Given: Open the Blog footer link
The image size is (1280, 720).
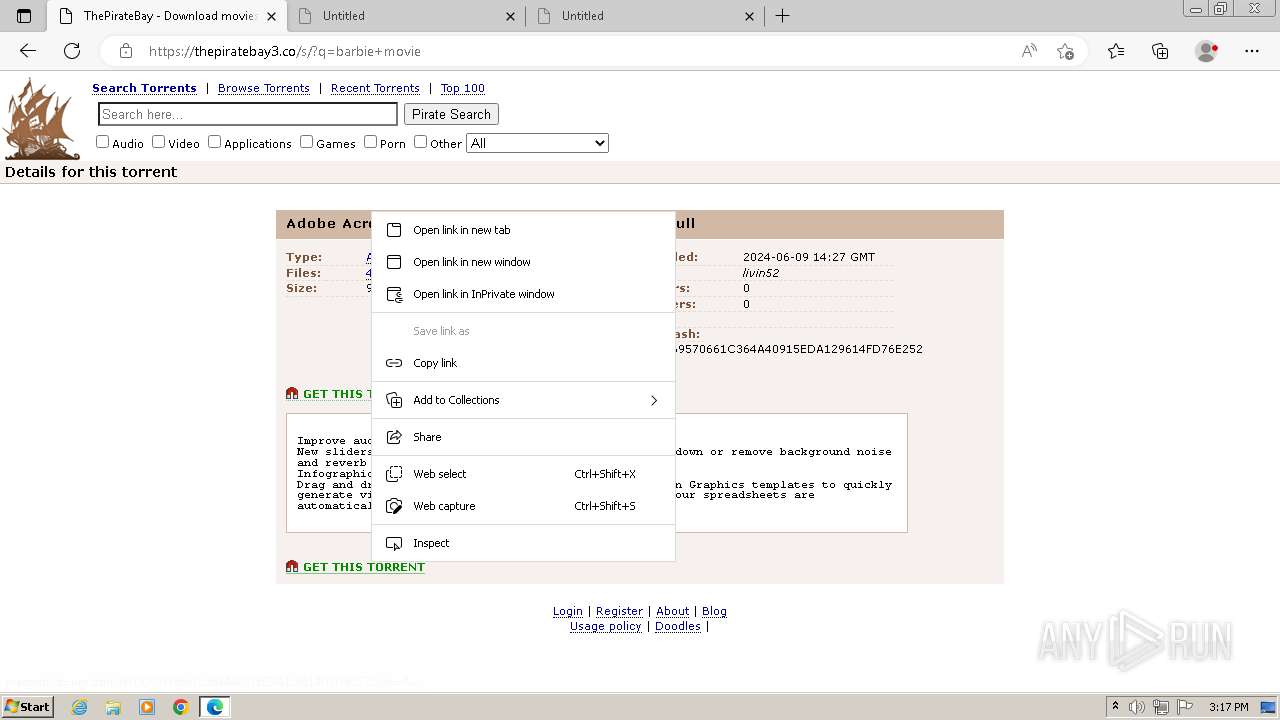Looking at the screenshot, I should click(714, 611).
